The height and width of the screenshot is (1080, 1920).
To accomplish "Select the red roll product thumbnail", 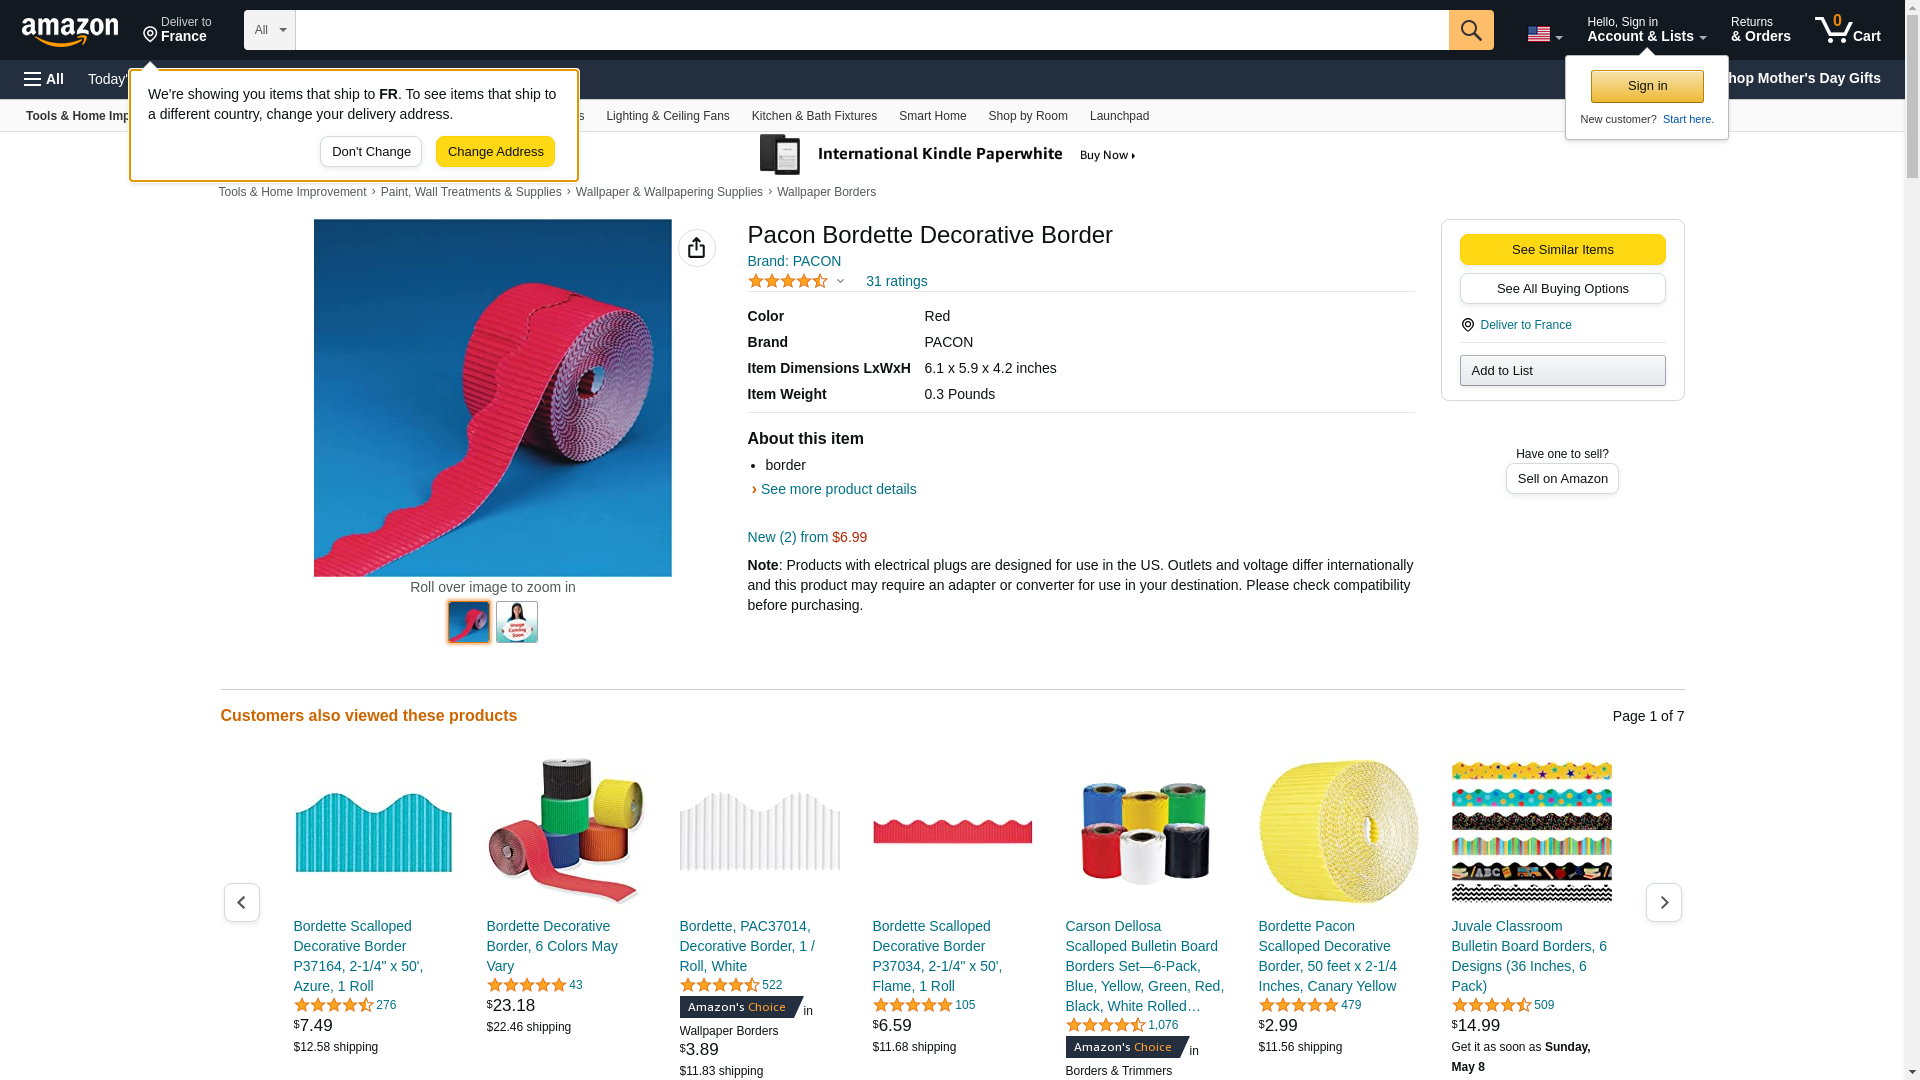I will (469, 622).
